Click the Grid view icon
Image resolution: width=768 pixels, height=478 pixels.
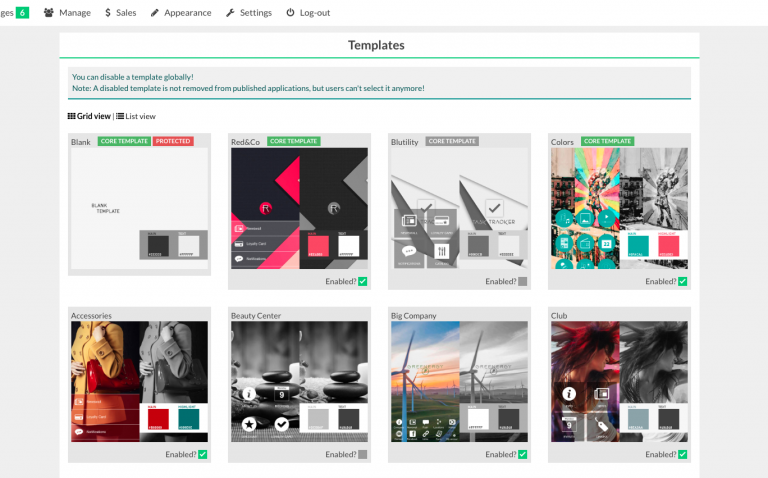click(x=72, y=116)
